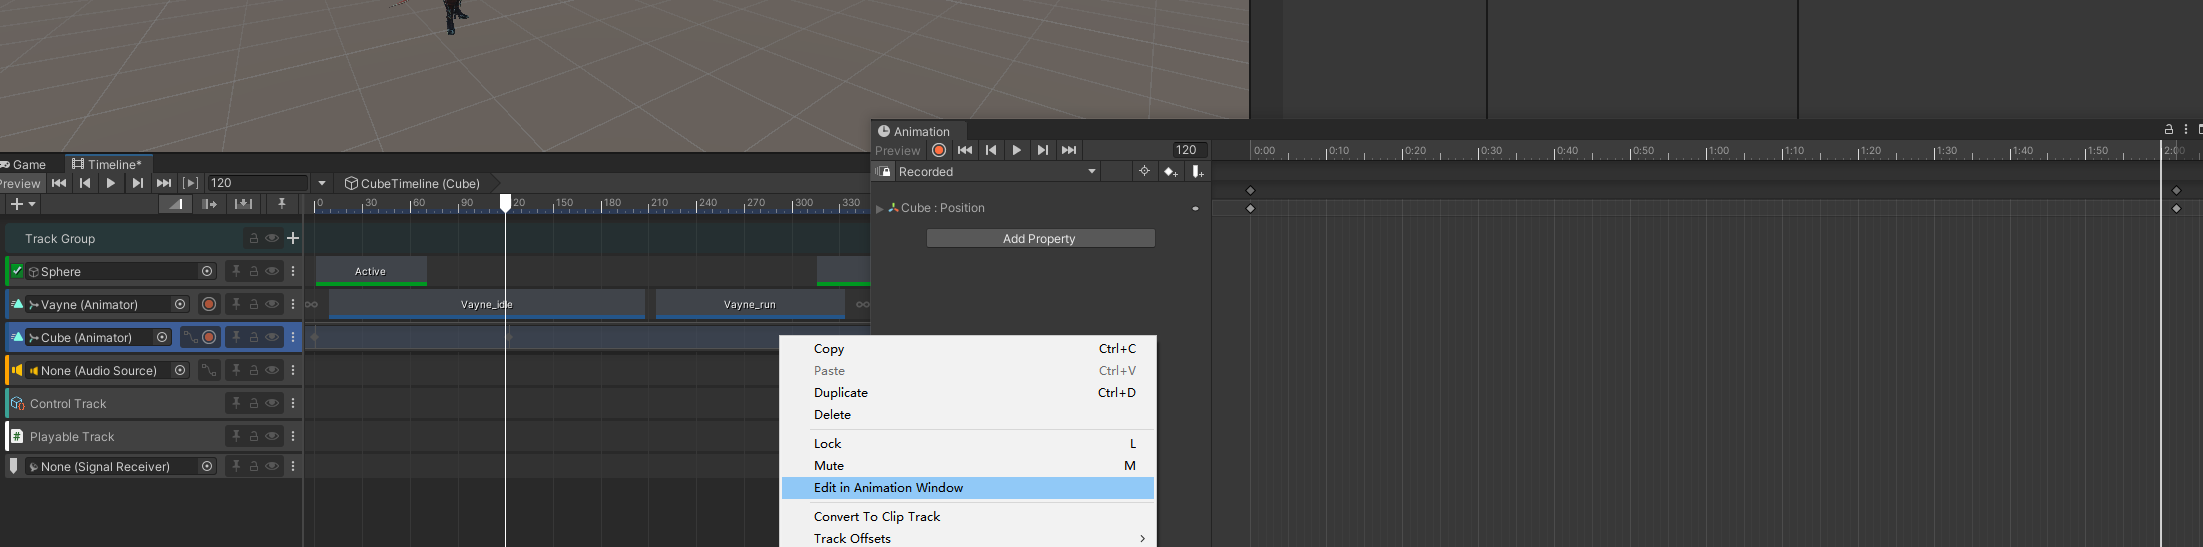Open the Recorded clip dropdown
This screenshot has height=547, width=2203.
(1092, 172)
